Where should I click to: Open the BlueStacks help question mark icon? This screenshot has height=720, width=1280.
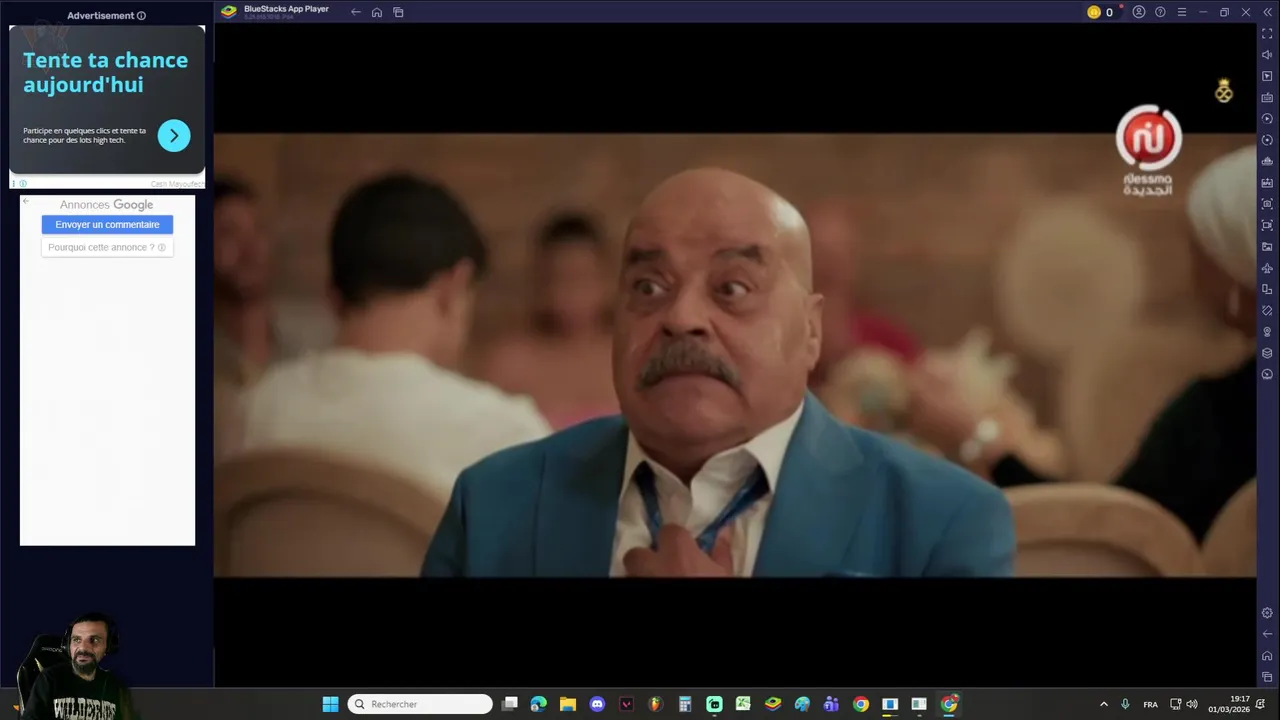coord(1160,12)
